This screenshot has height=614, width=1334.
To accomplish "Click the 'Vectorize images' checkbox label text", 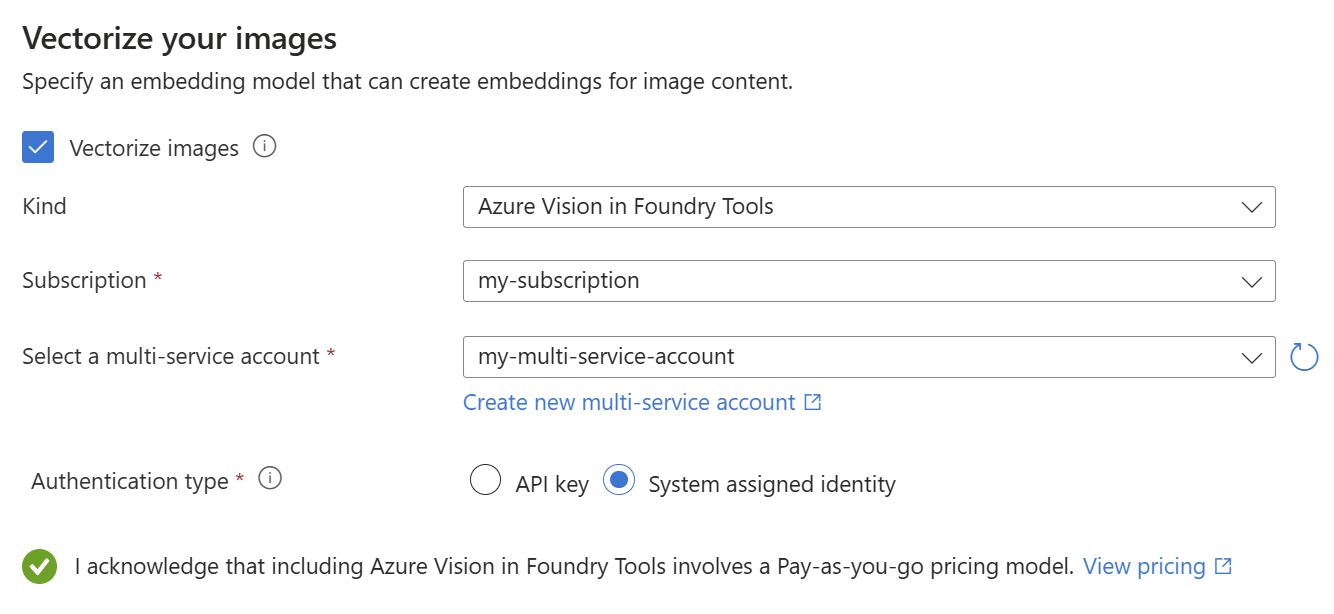I will pyautogui.click(x=154, y=149).
